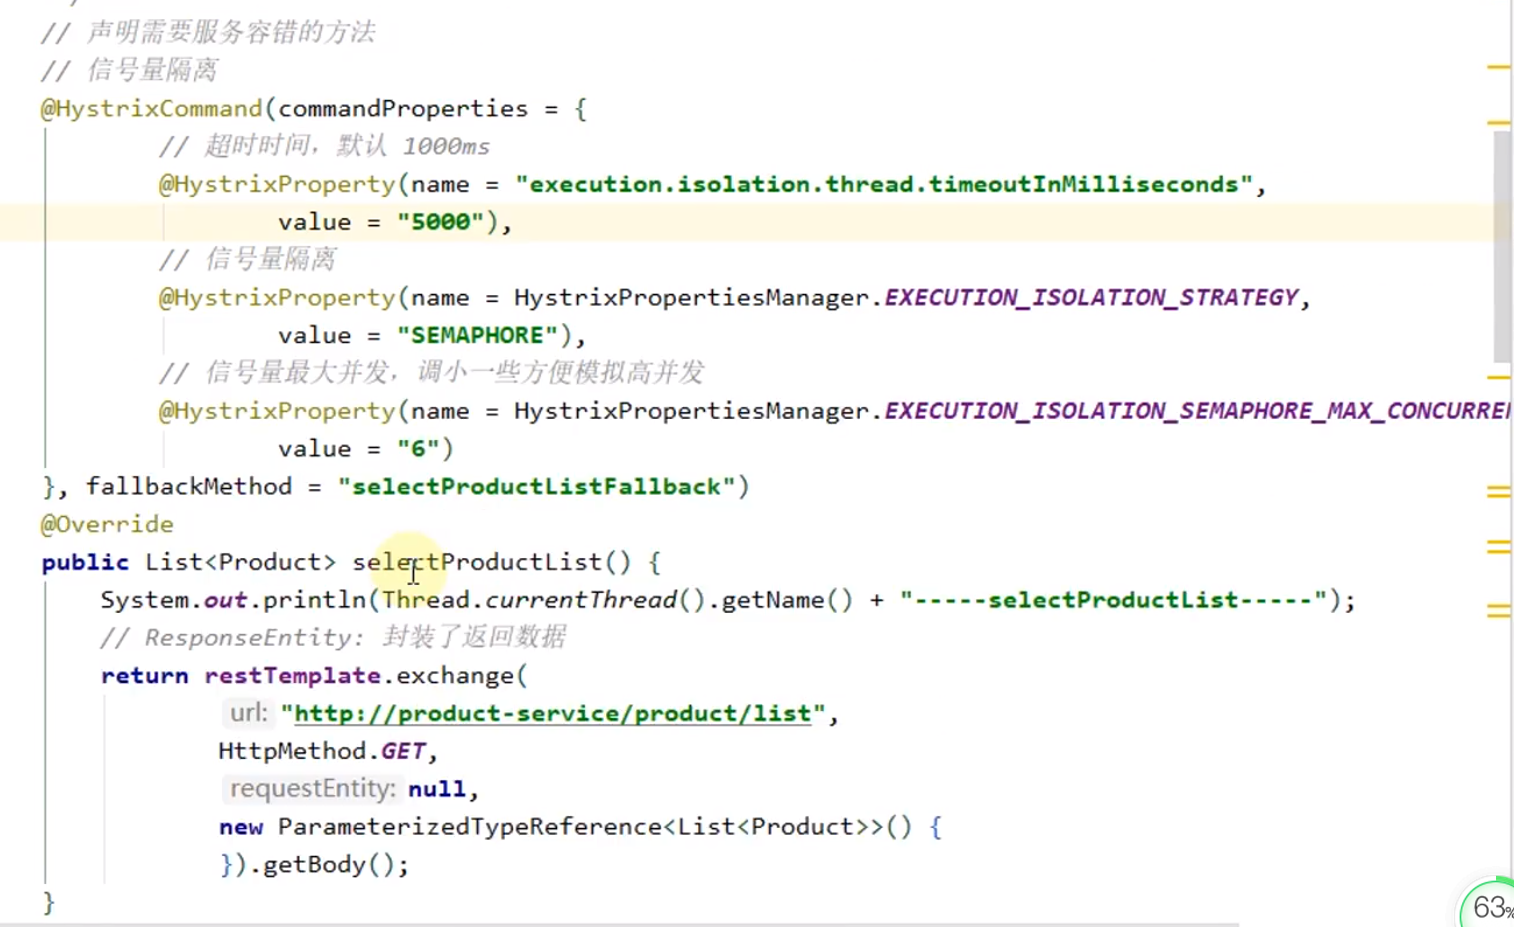The image size is (1514, 927).
Task: Click @HystrixProperty on the timeoutInMilliseconds line
Action: tap(277, 184)
